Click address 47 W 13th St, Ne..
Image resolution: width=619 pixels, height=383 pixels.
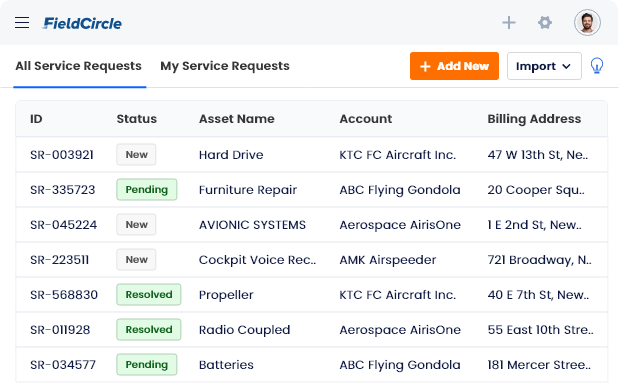(538, 155)
